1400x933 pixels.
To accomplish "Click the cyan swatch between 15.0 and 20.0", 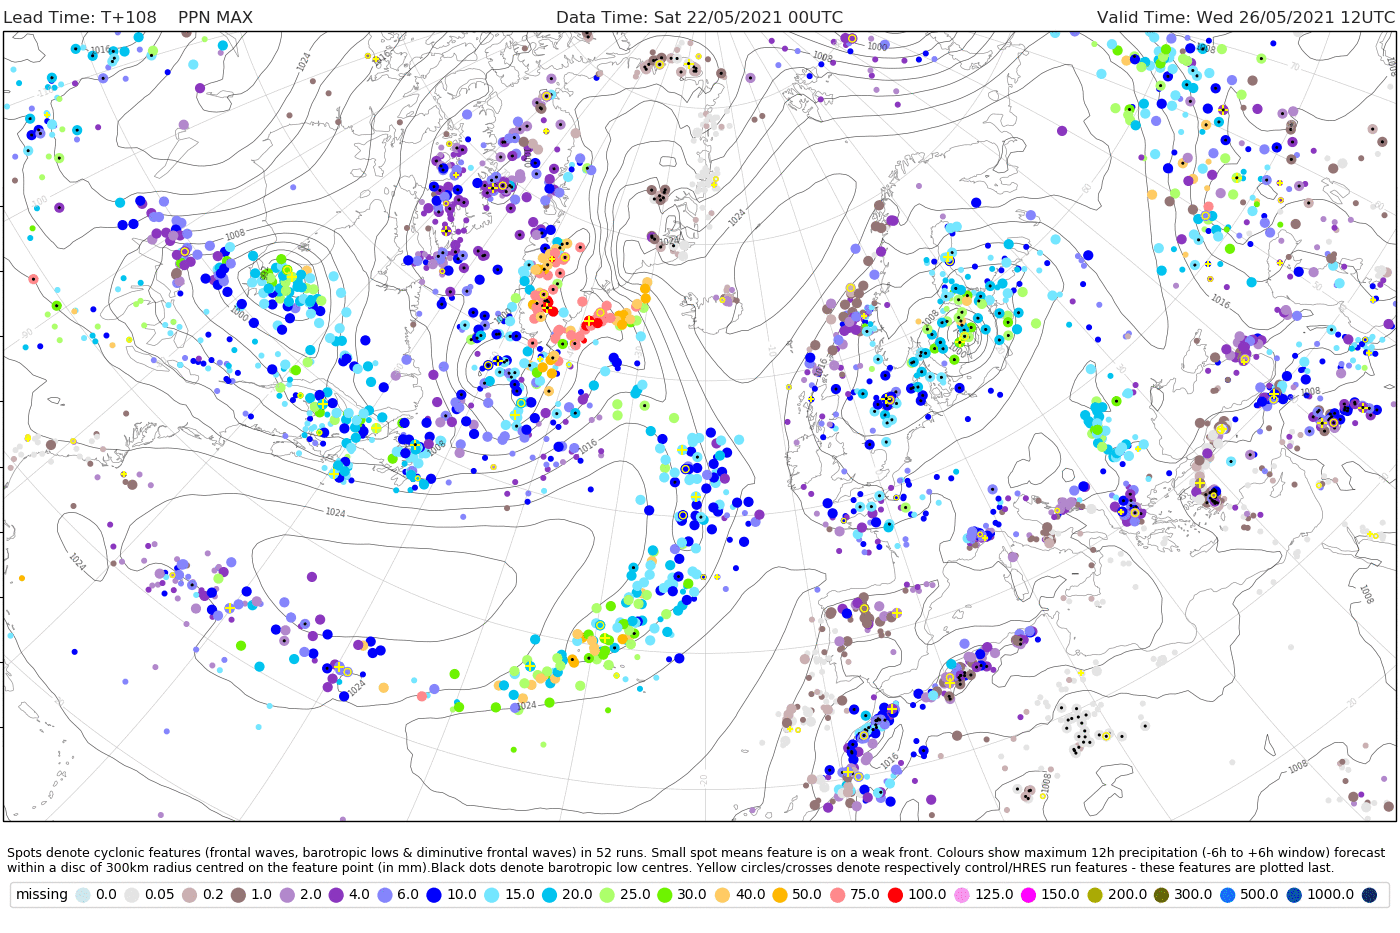I will [x=548, y=895].
